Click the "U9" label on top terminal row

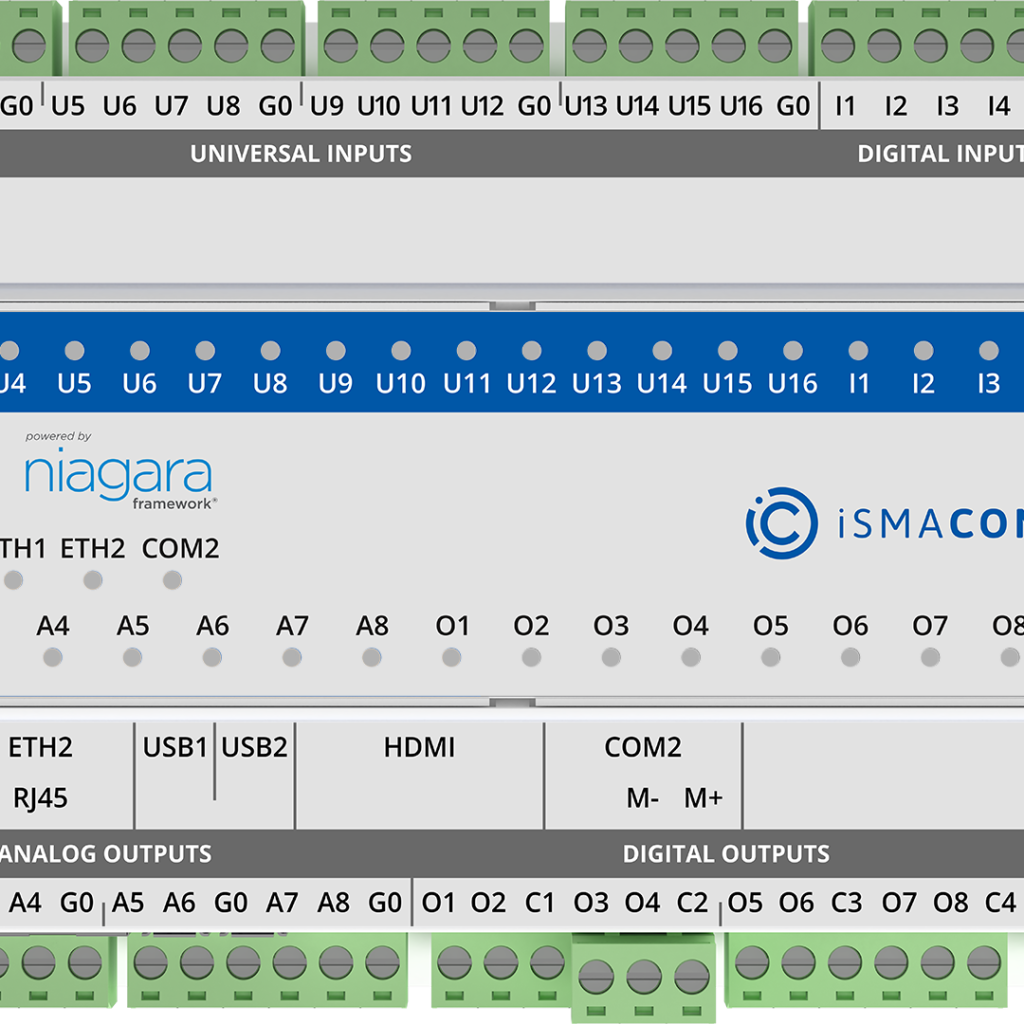(327, 105)
